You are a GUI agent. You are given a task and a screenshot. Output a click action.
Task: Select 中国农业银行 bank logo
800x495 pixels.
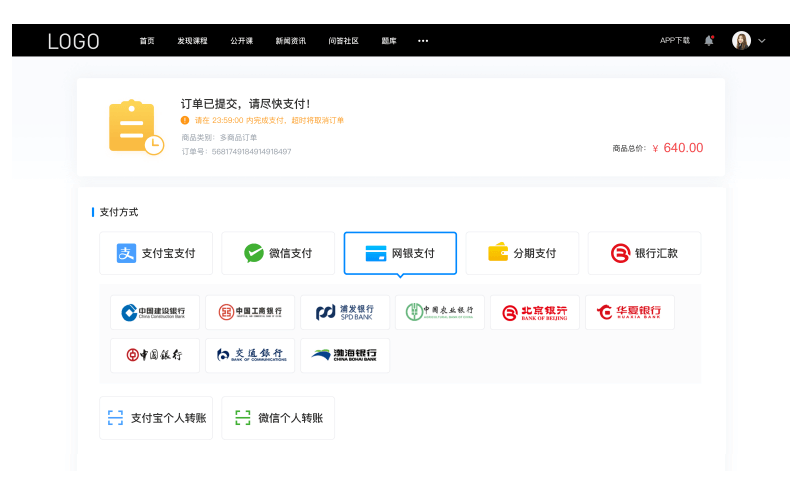coord(440,312)
